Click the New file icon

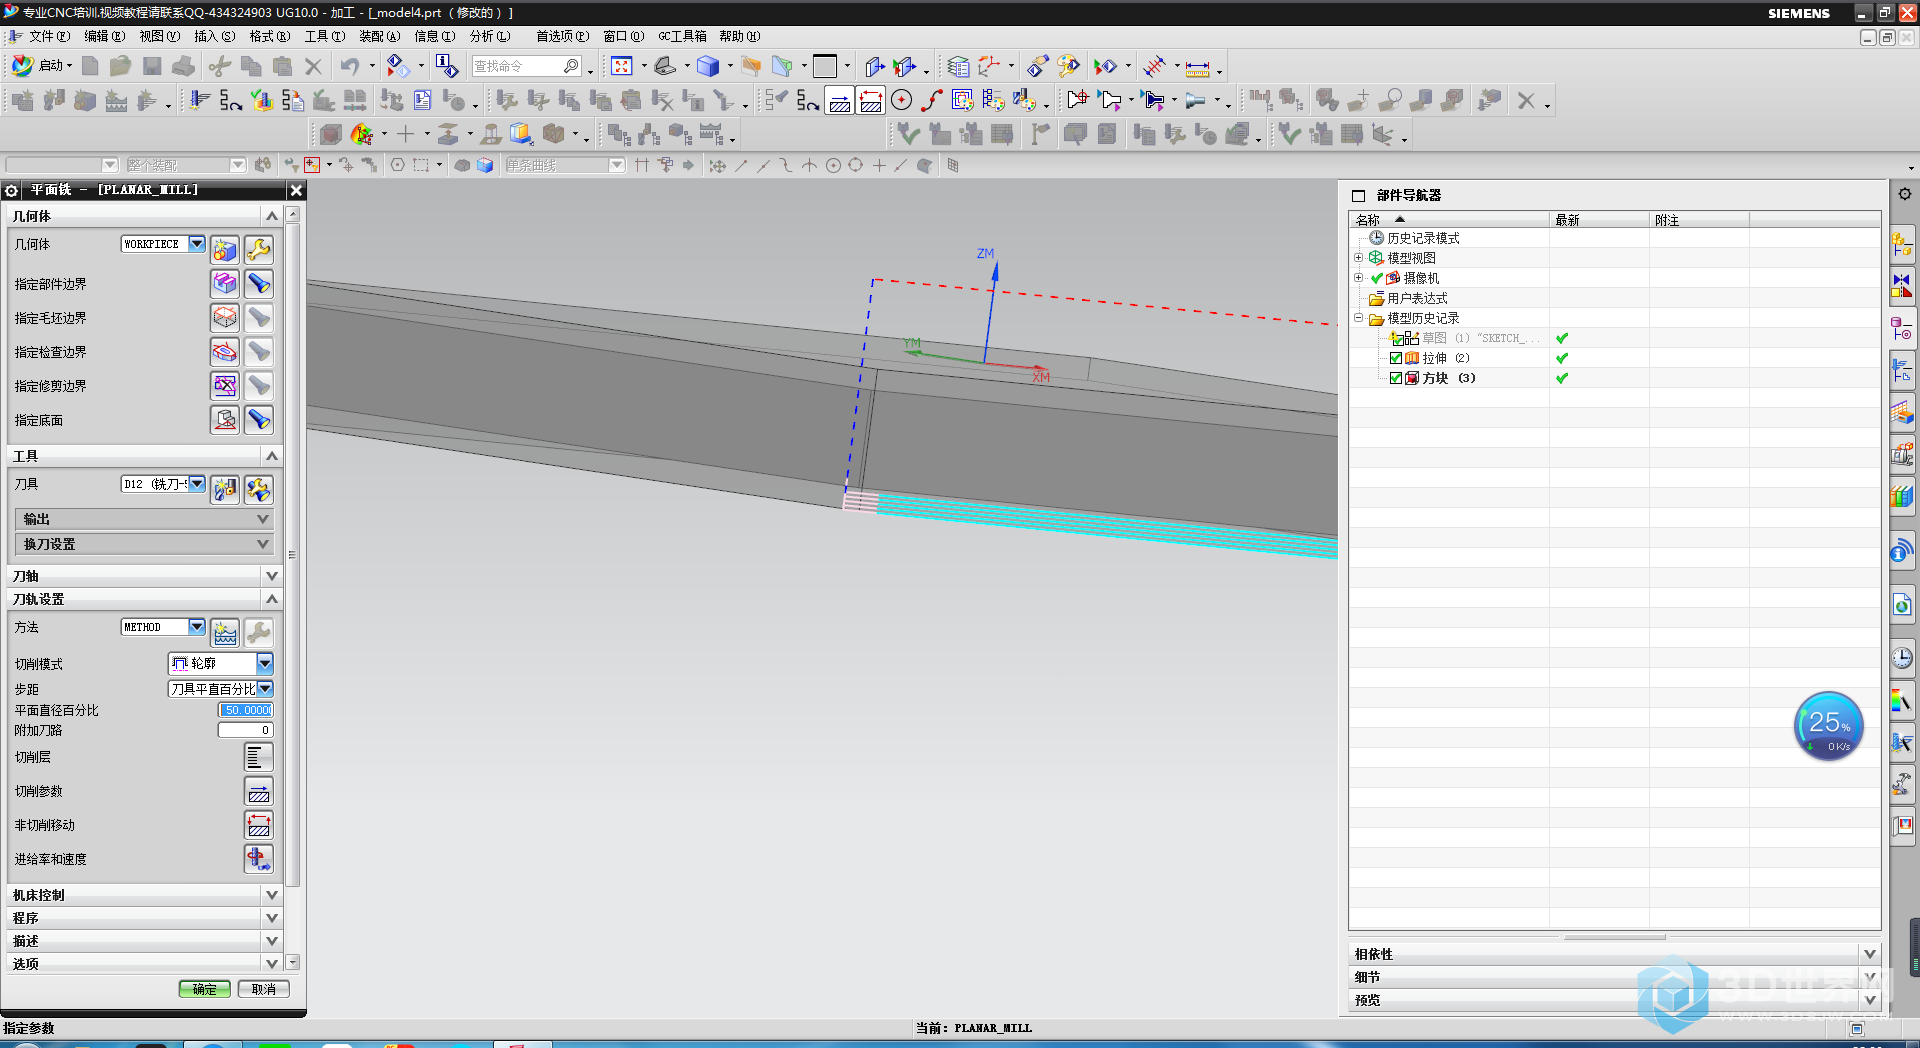pyautogui.click(x=90, y=66)
